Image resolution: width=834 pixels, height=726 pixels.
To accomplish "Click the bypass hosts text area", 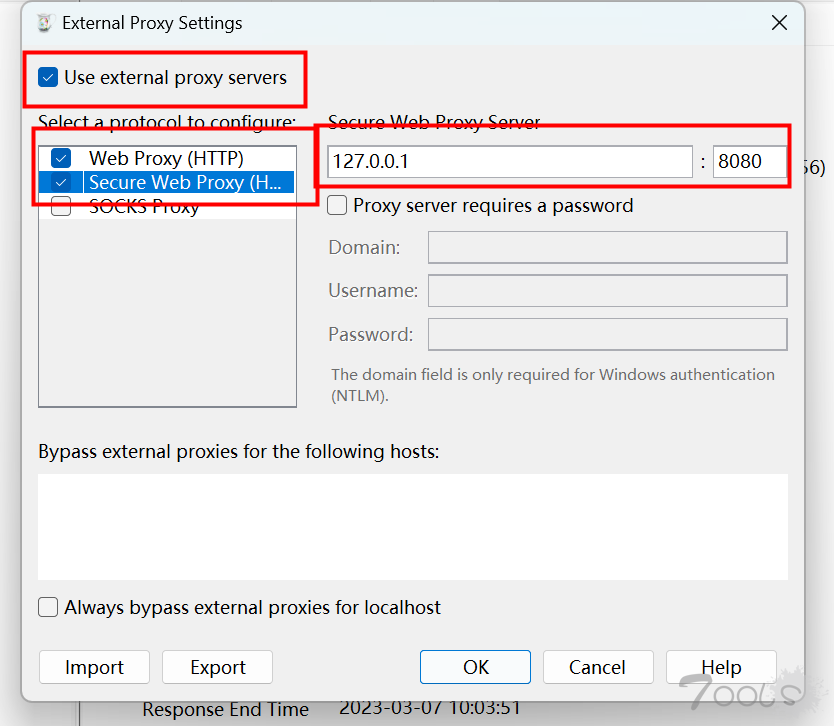I will pos(413,527).
